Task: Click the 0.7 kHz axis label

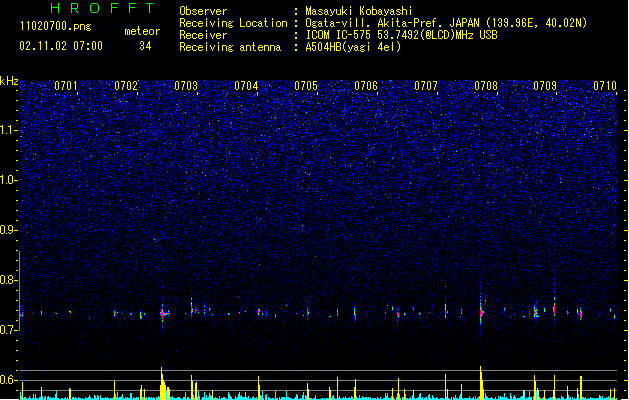Action: [8, 330]
